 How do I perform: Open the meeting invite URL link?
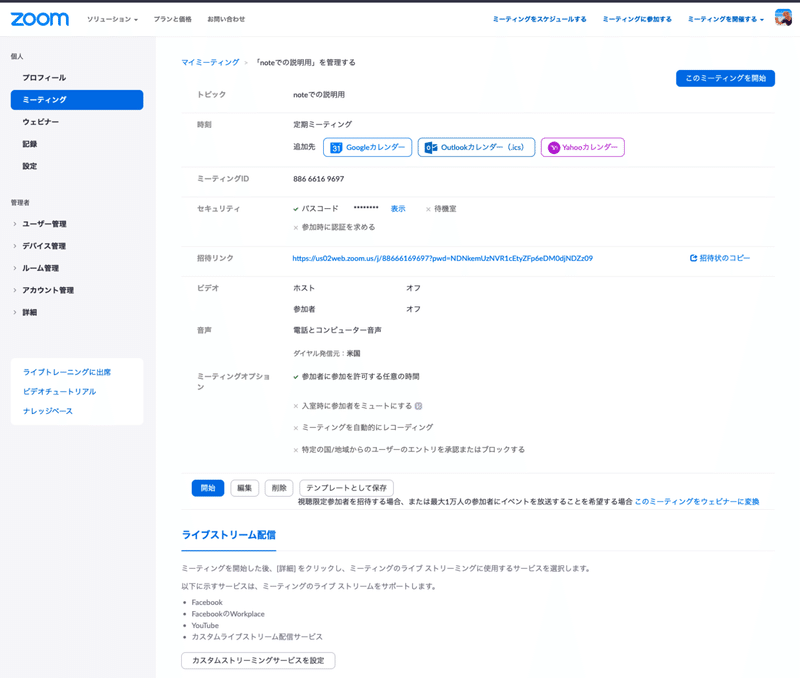click(x=442, y=258)
